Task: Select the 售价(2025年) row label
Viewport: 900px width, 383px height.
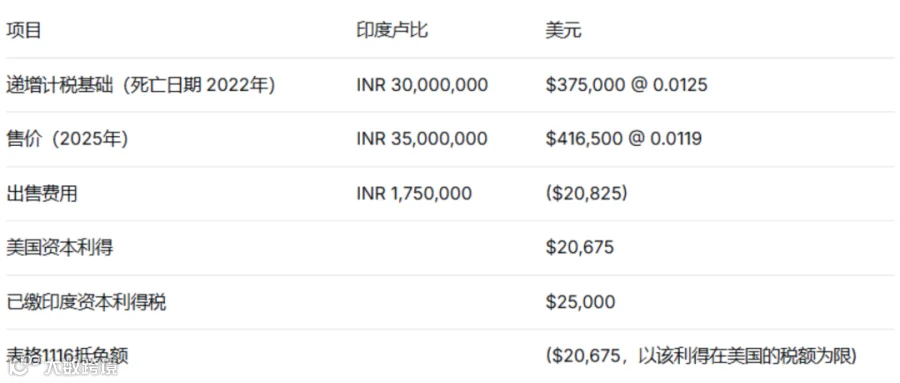Action: 67,139
